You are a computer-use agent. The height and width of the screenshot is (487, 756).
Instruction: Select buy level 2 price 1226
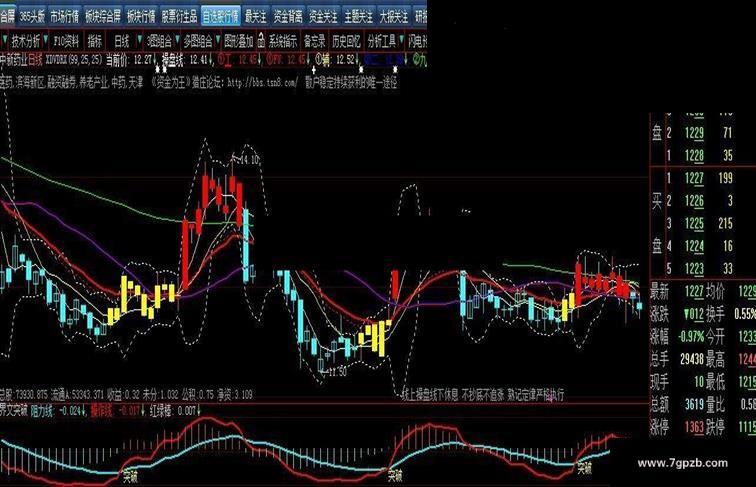(694, 201)
